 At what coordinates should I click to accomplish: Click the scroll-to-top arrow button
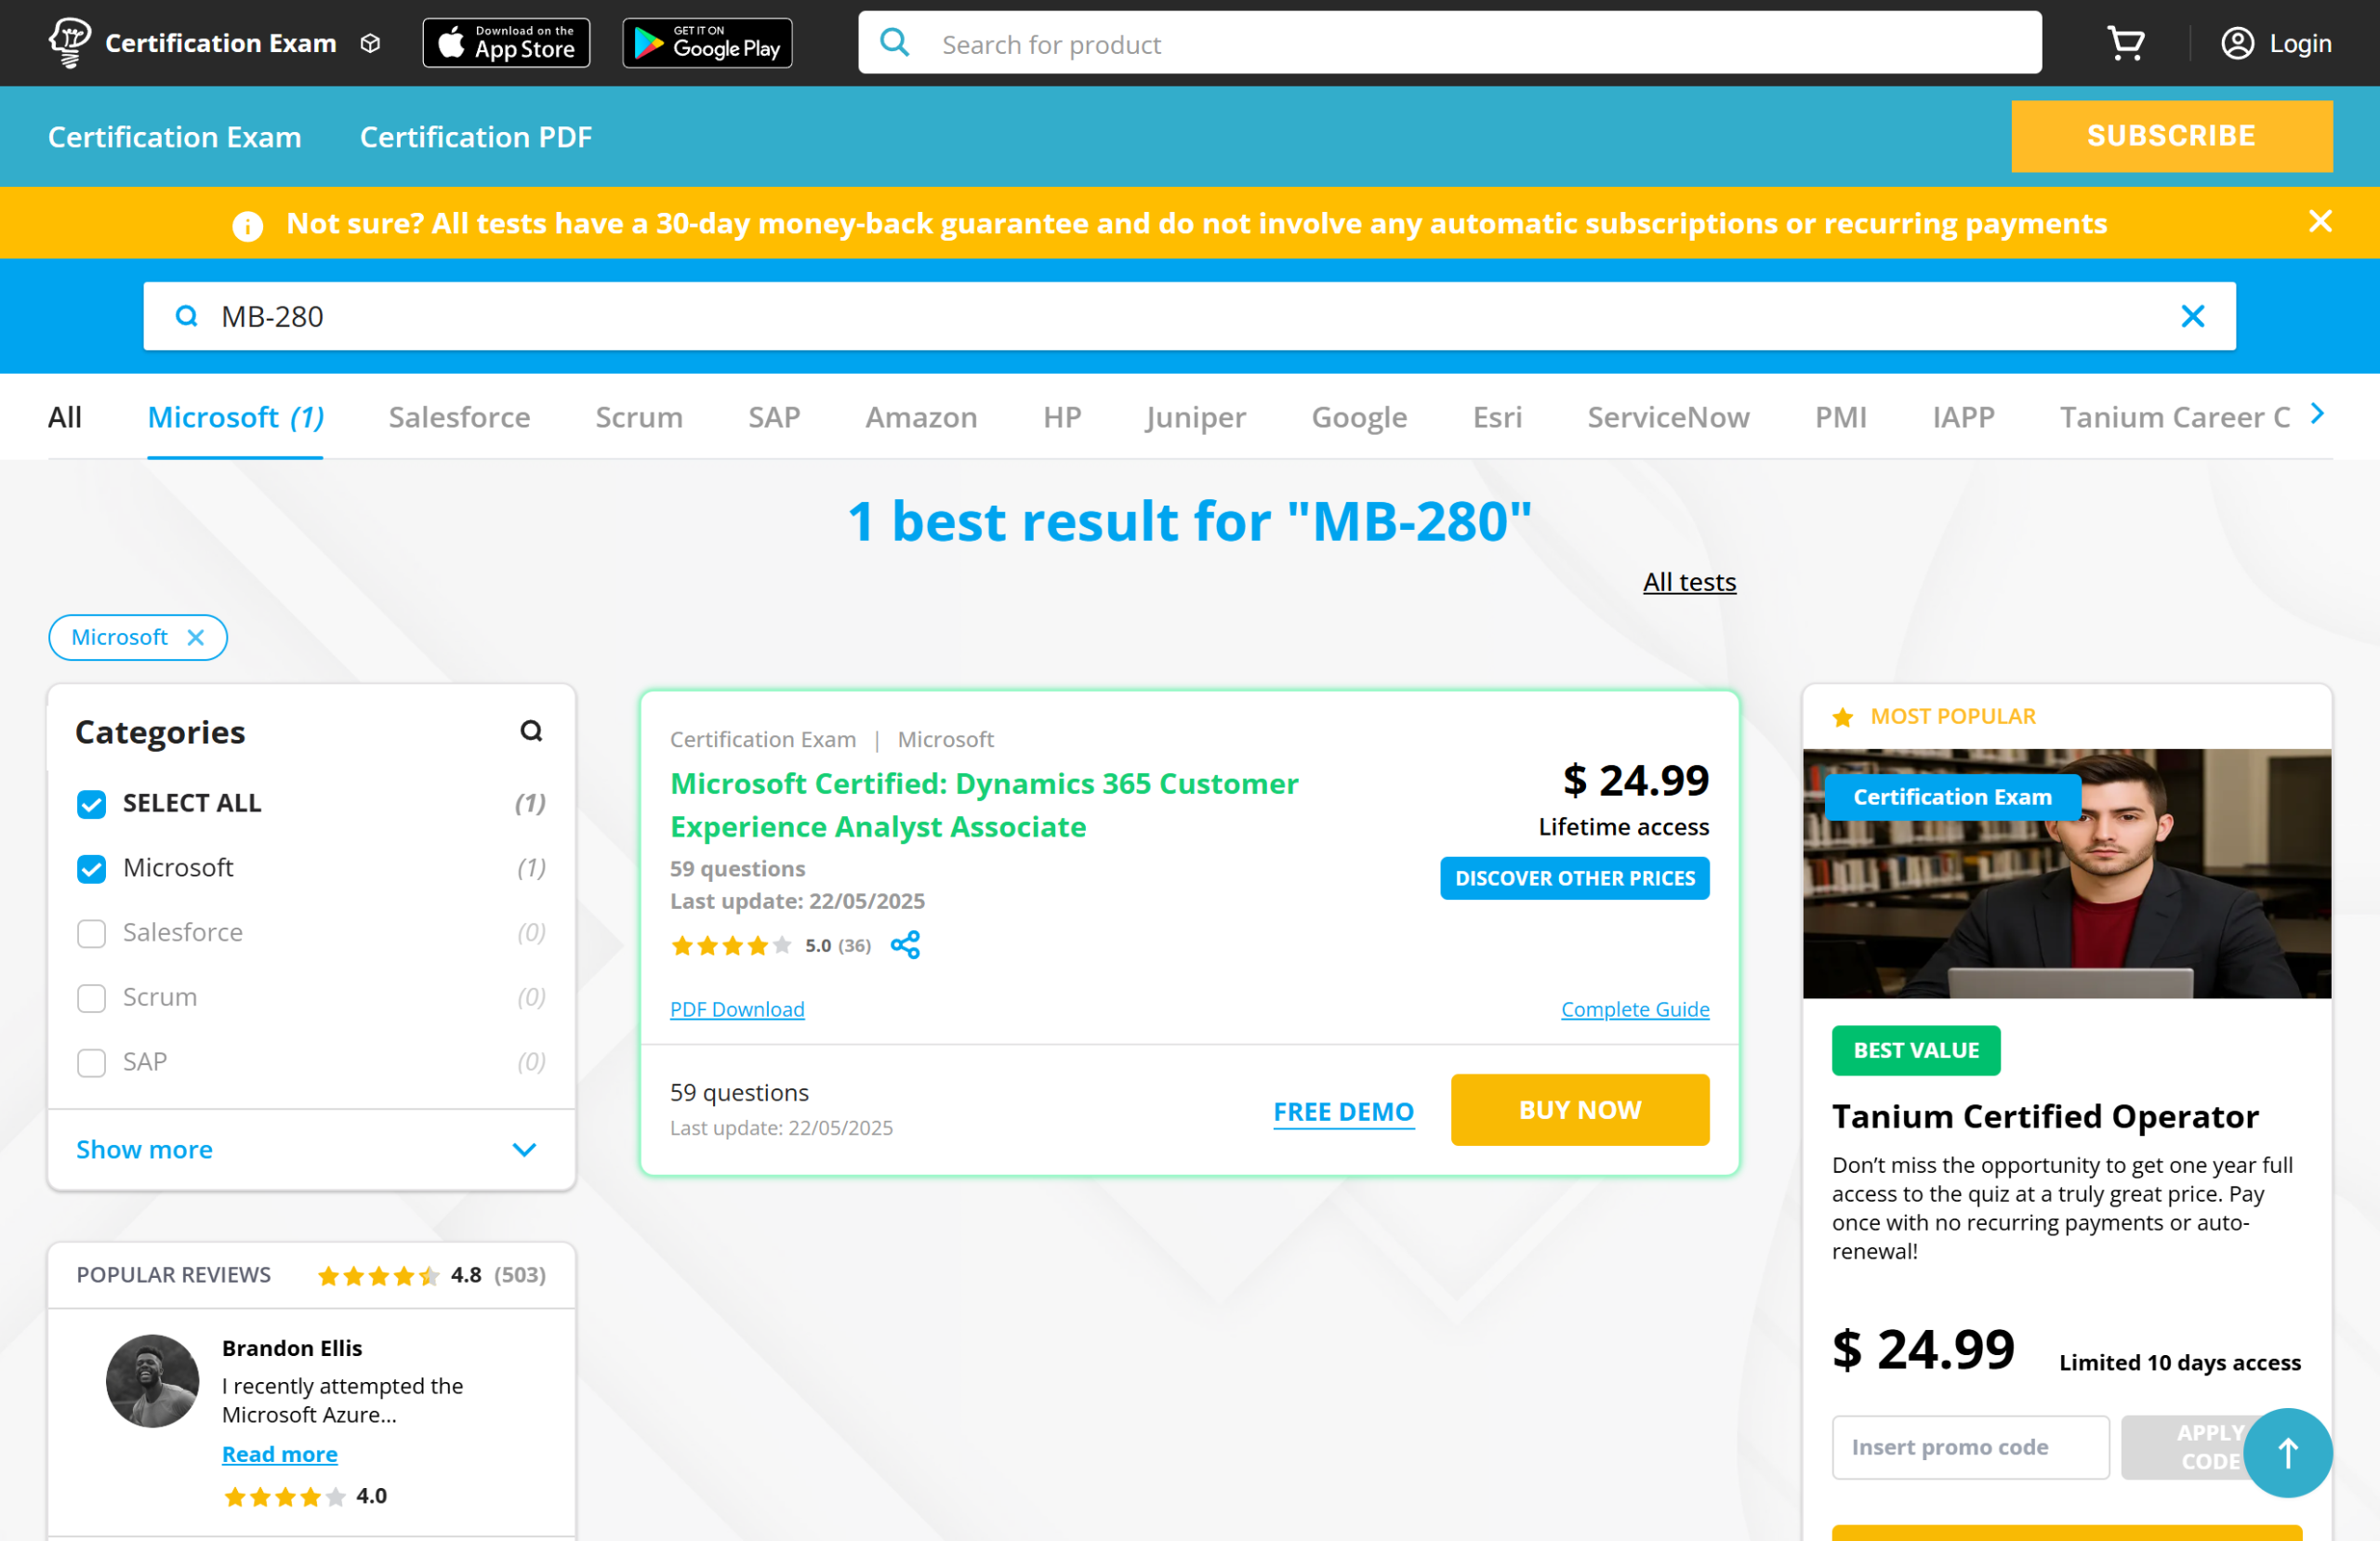2287,1452
